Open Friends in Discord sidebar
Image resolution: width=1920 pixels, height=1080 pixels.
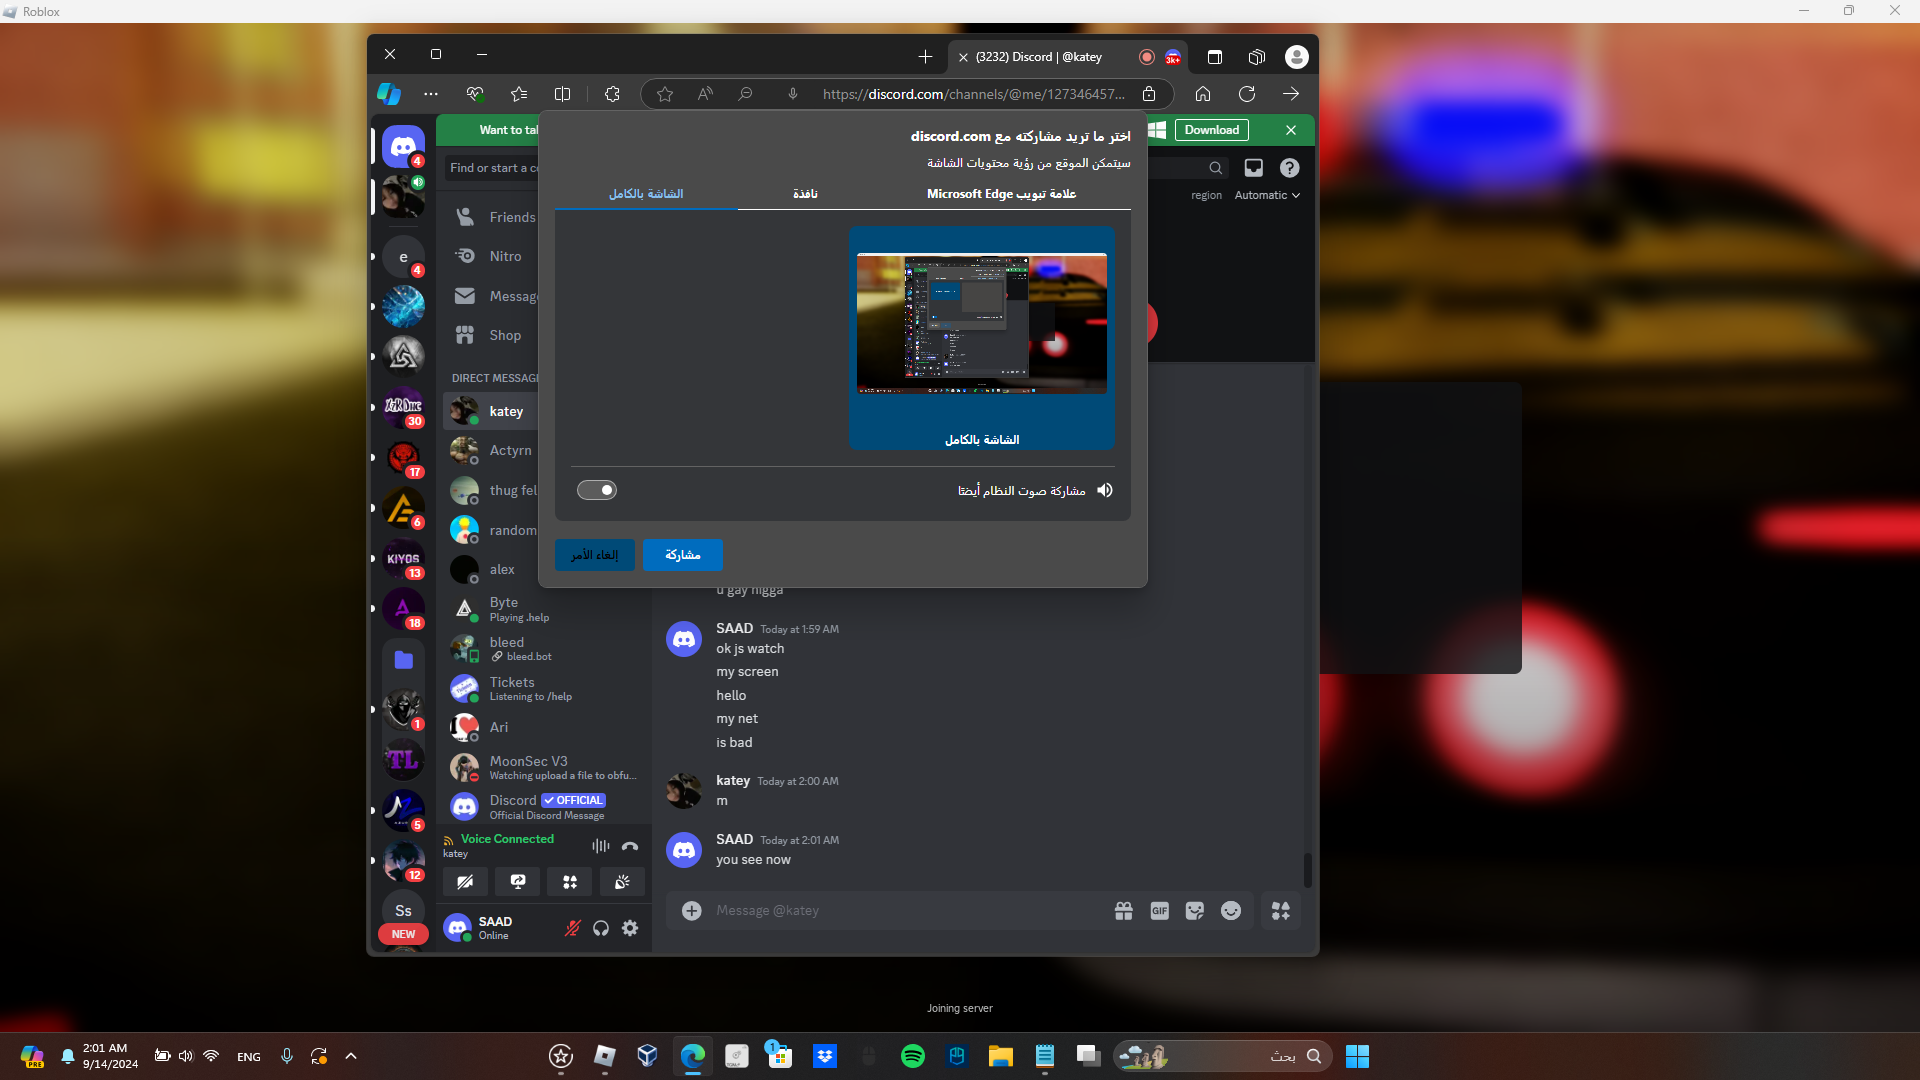click(x=495, y=217)
